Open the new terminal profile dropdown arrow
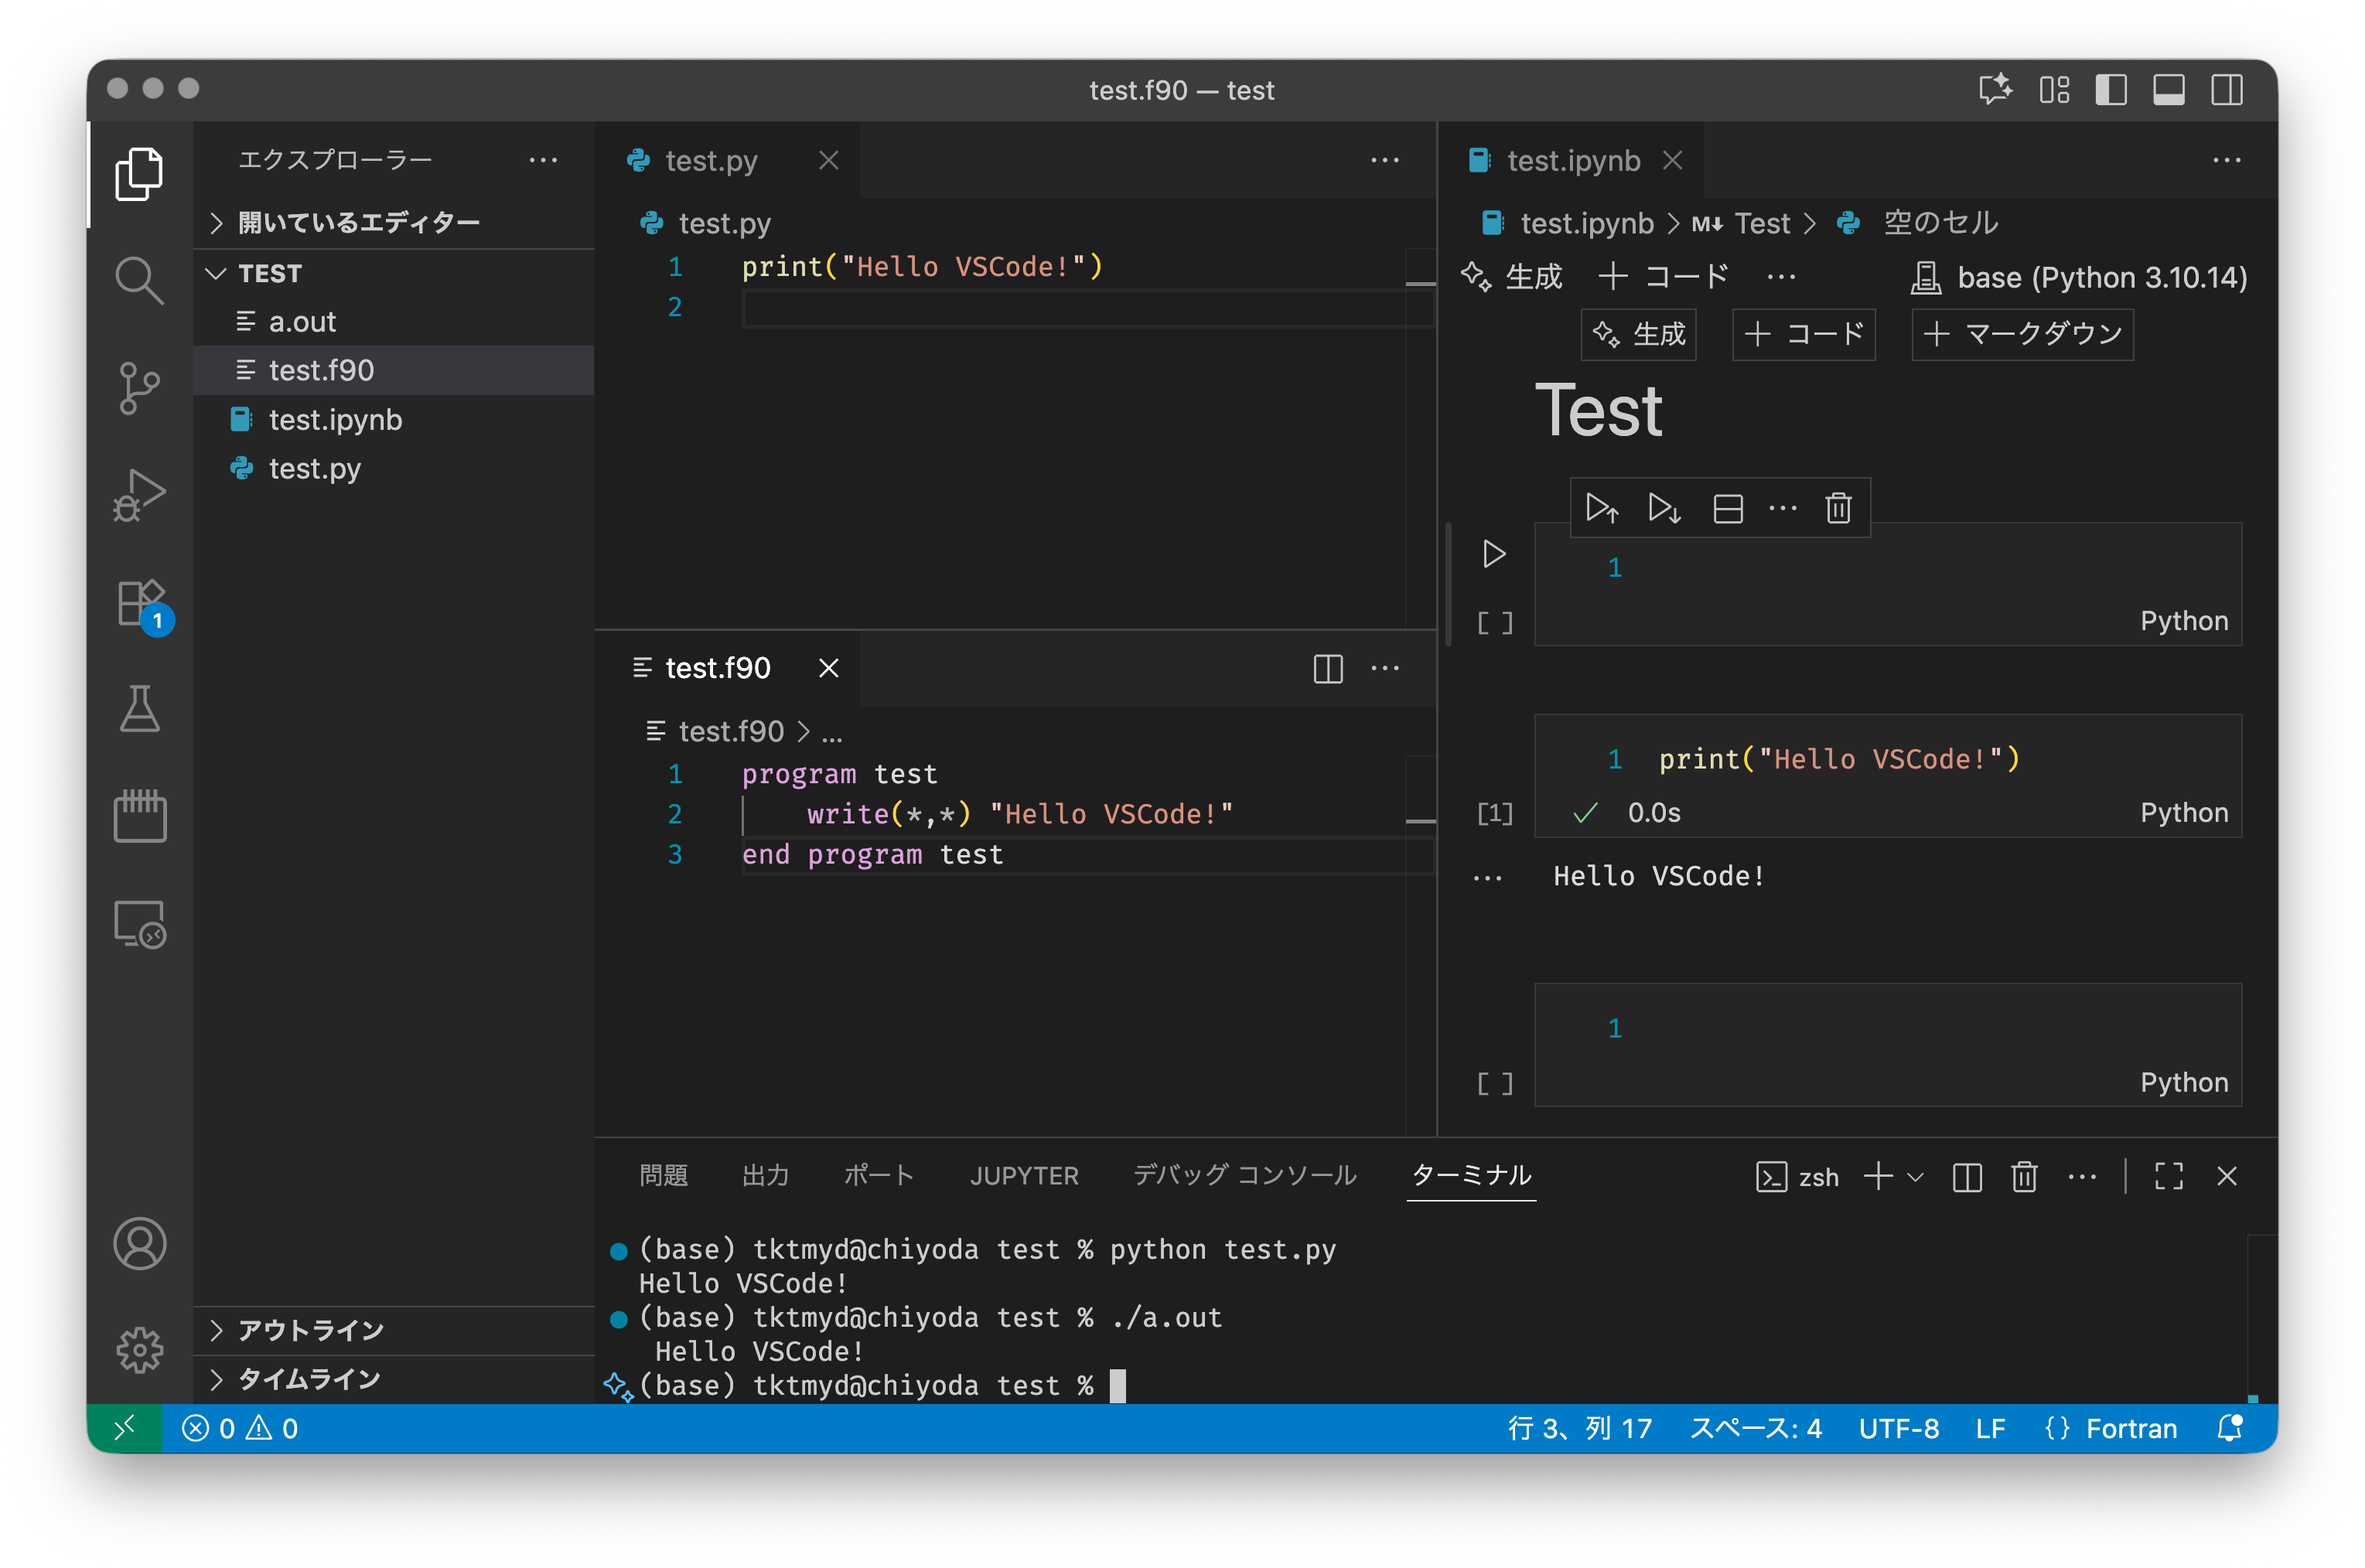Image resolution: width=2365 pixels, height=1568 pixels. tap(1916, 1177)
